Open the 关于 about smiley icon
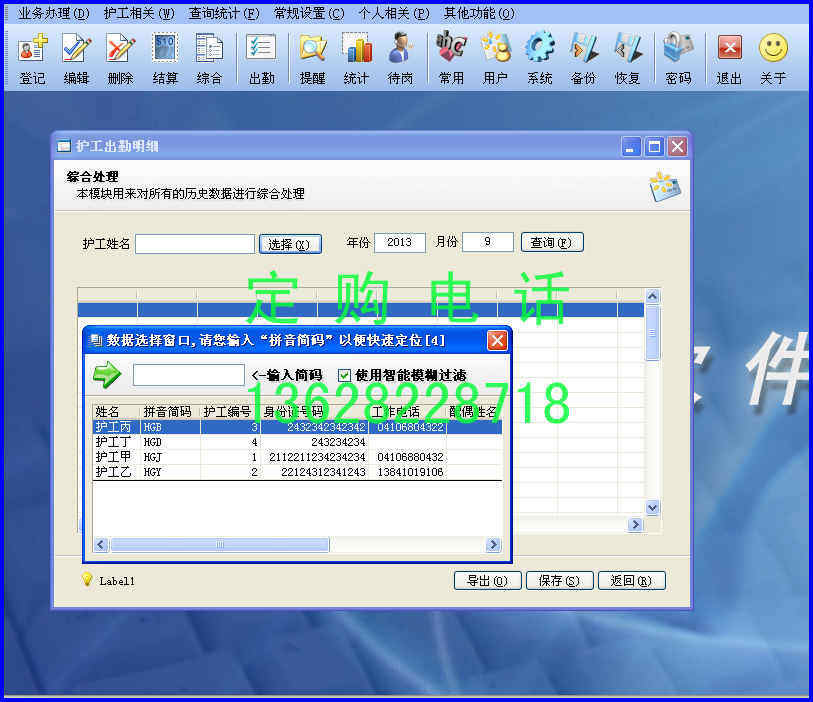The height and width of the screenshot is (702, 813). click(773, 58)
